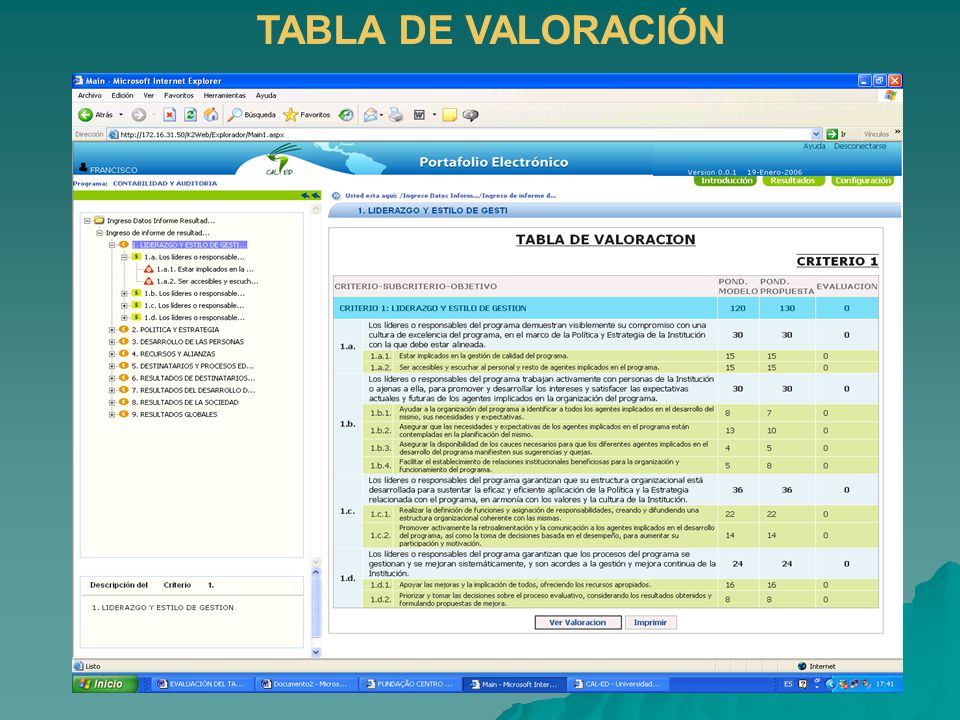
Task: Go to home page icon
Action: [x=211, y=114]
